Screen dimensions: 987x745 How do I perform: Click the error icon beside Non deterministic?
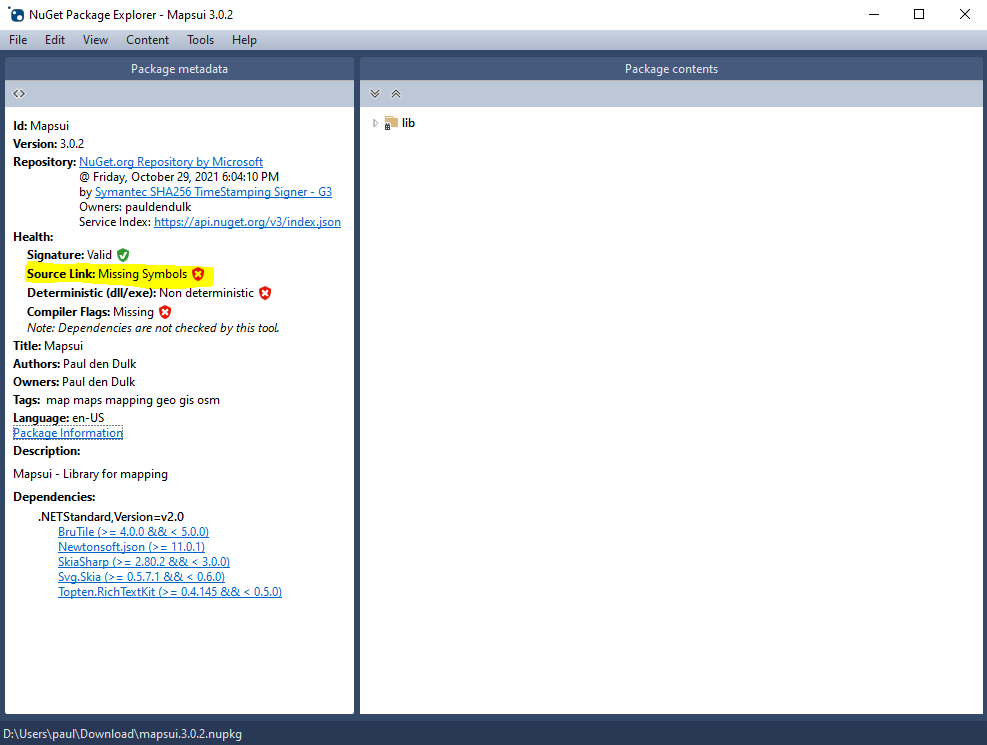(265, 293)
